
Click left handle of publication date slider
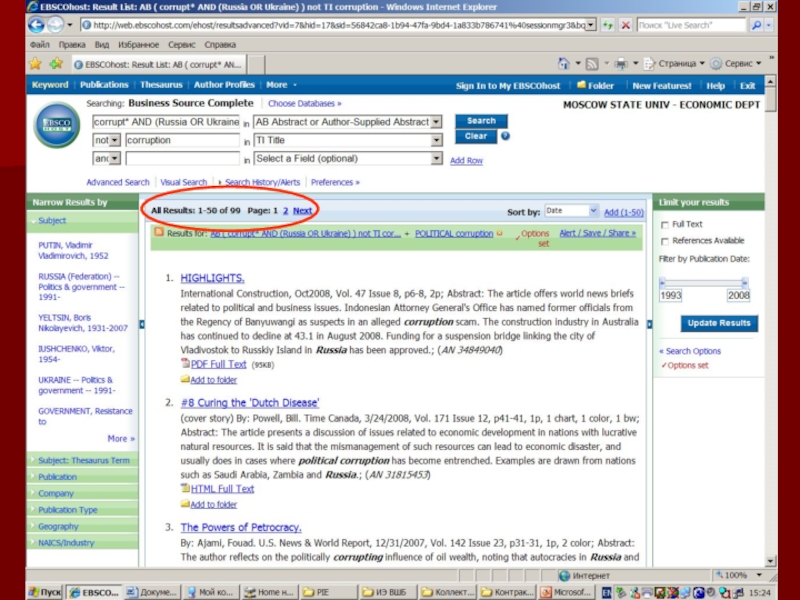click(662, 282)
